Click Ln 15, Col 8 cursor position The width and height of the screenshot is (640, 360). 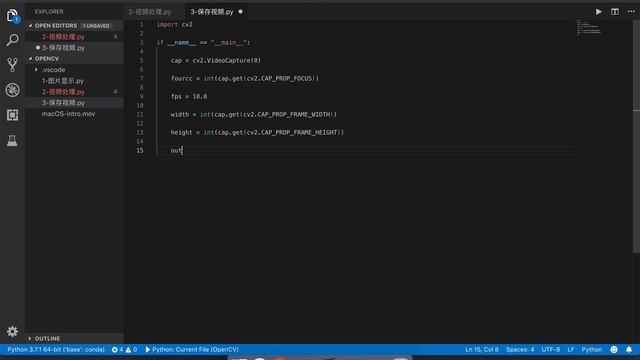point(482,349)
